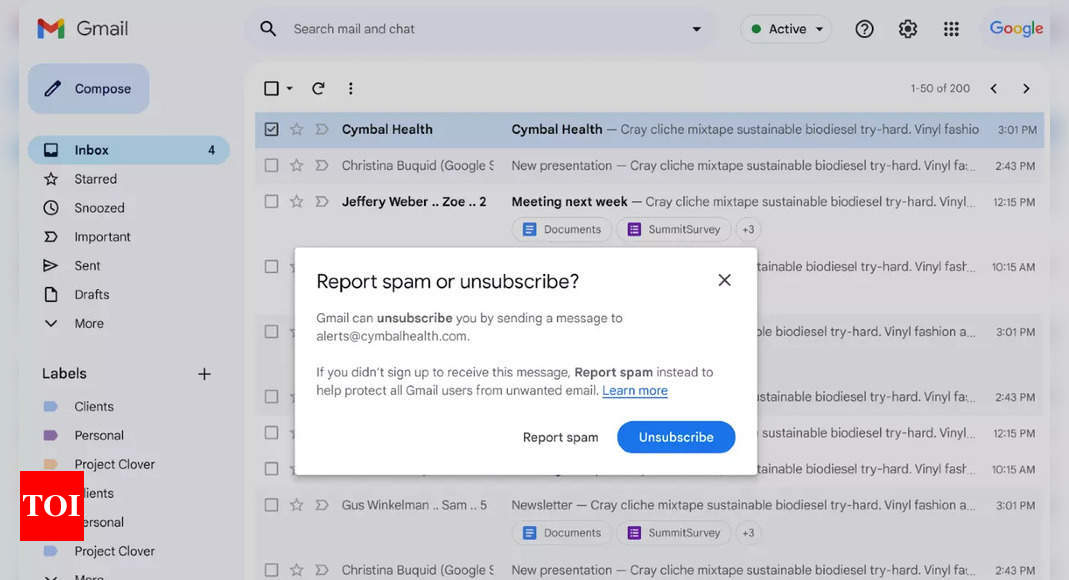Select the Jeffery Weber email checkbox
1069x580 pixels.
[271, 201]
